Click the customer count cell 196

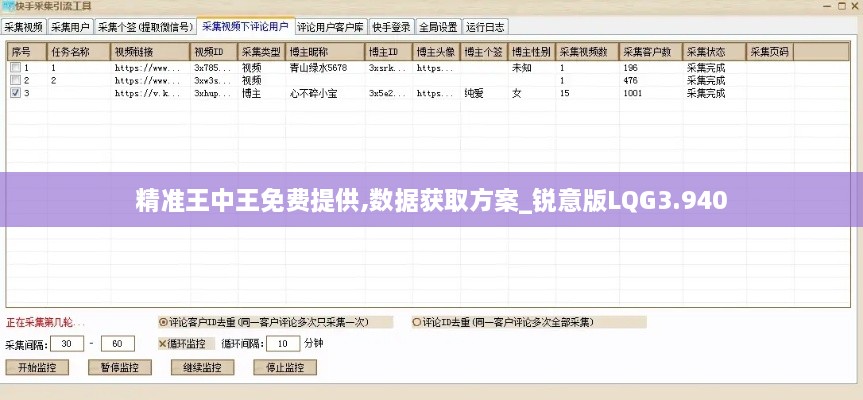[651, 68]
